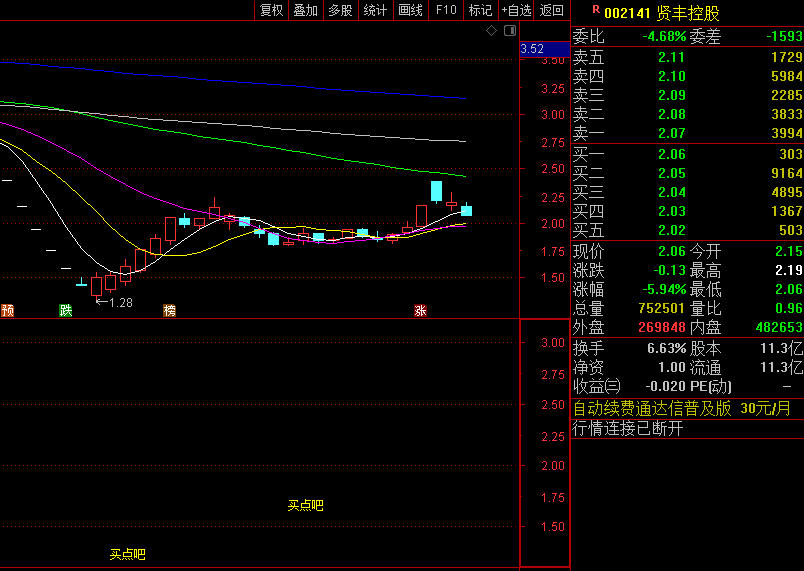Screen dimensions: 804x571
Task: Click the R flag icon beside stock code
Action: [596, 10]
